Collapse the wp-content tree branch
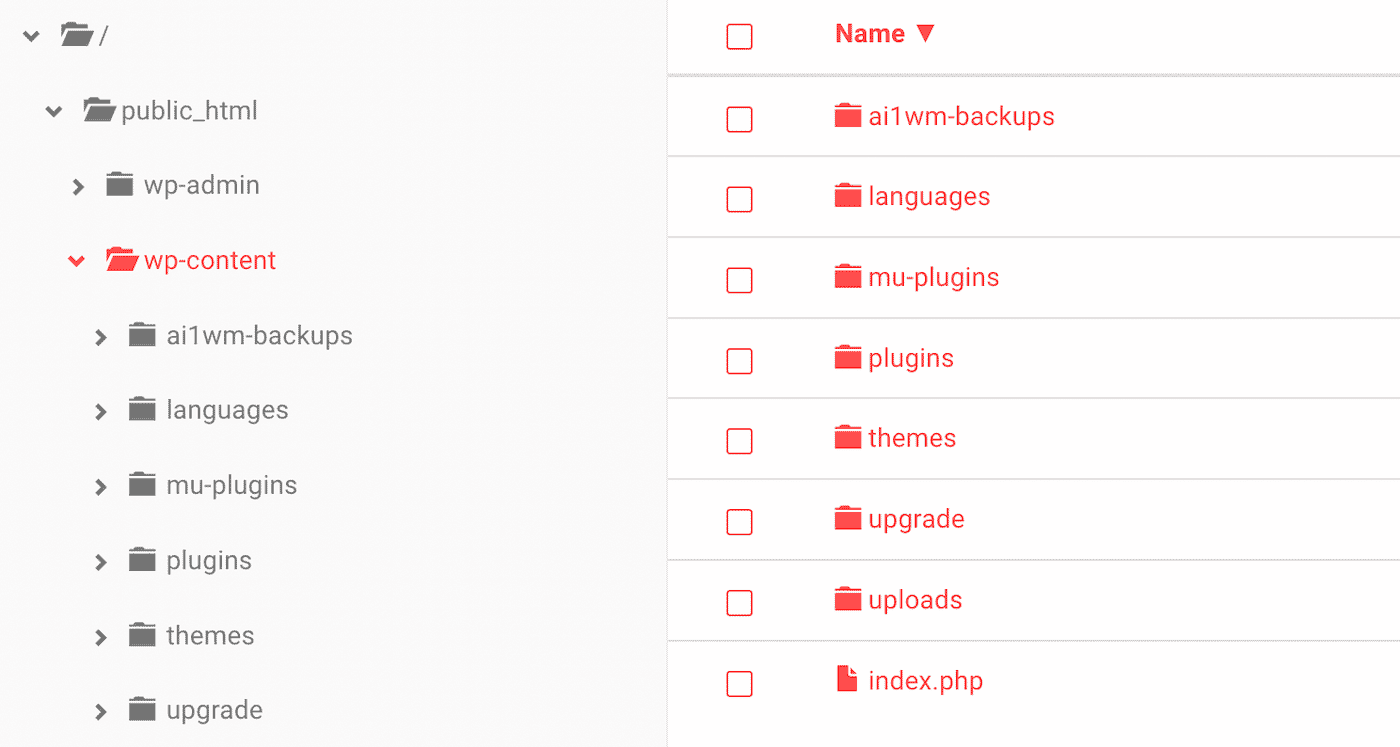 tap(76, 259)
